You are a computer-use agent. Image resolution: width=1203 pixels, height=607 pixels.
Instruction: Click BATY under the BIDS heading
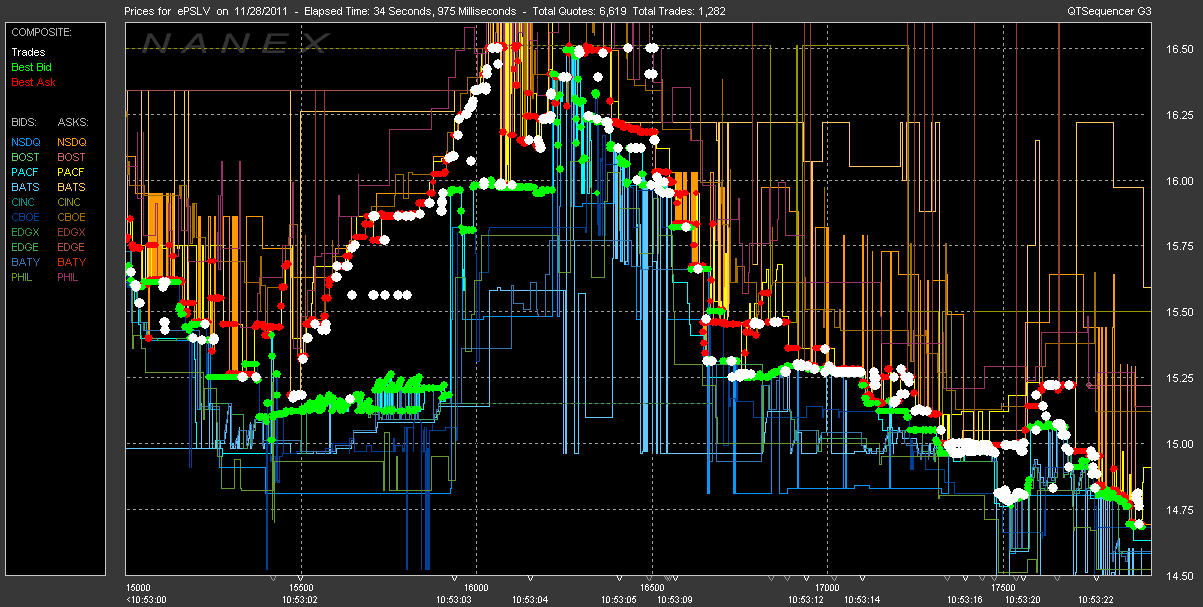click(26, 262)
